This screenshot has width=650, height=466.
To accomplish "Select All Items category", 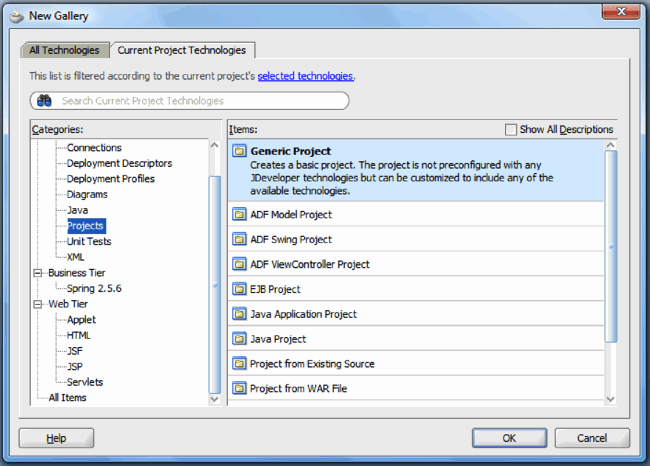I will pyautogui.click(x=67, y=398).
